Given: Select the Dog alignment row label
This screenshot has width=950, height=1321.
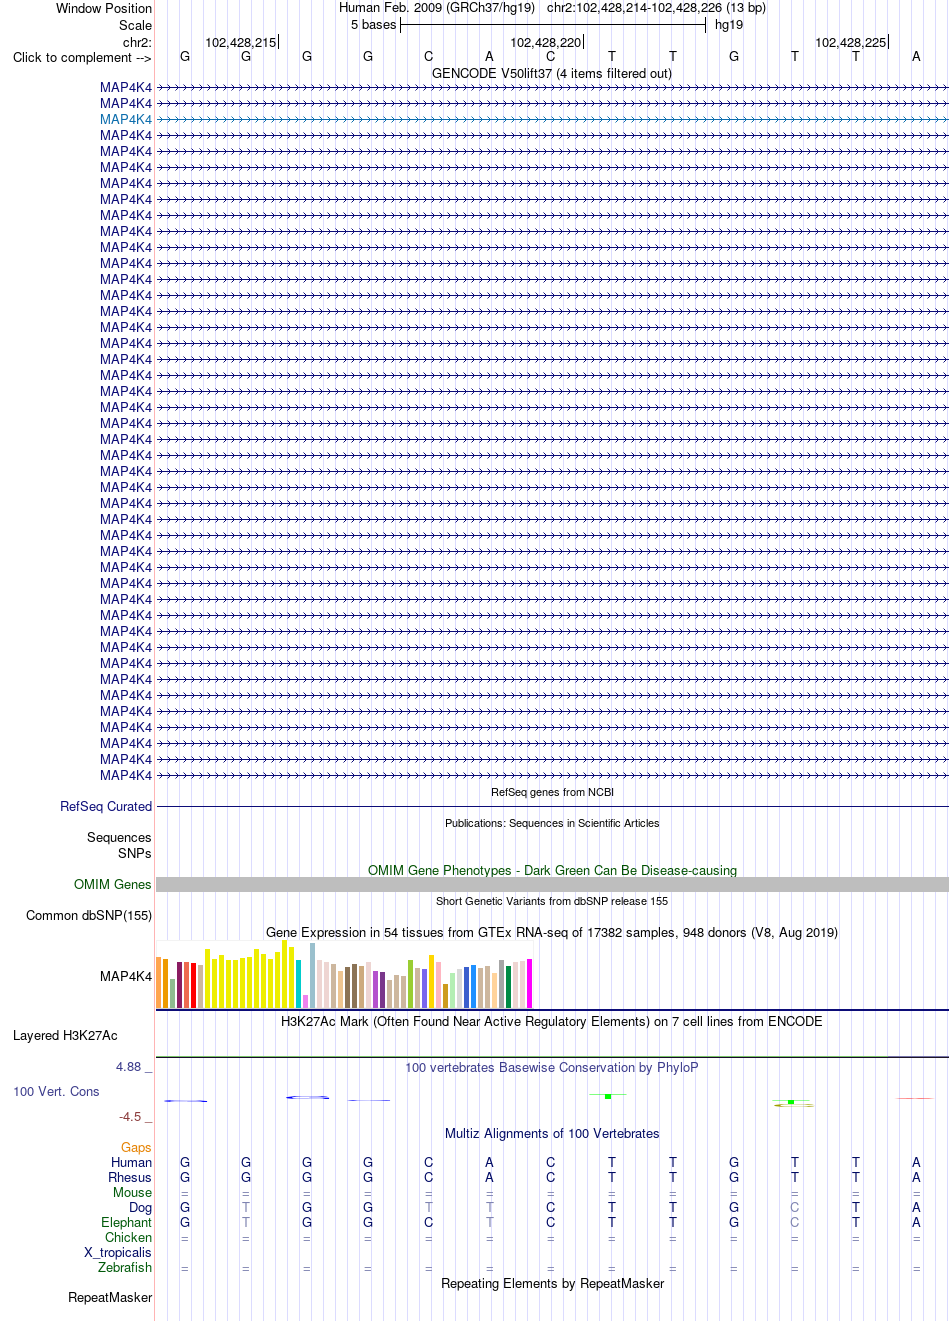Looking at the screenshot, I should (x=141, y=1207).
